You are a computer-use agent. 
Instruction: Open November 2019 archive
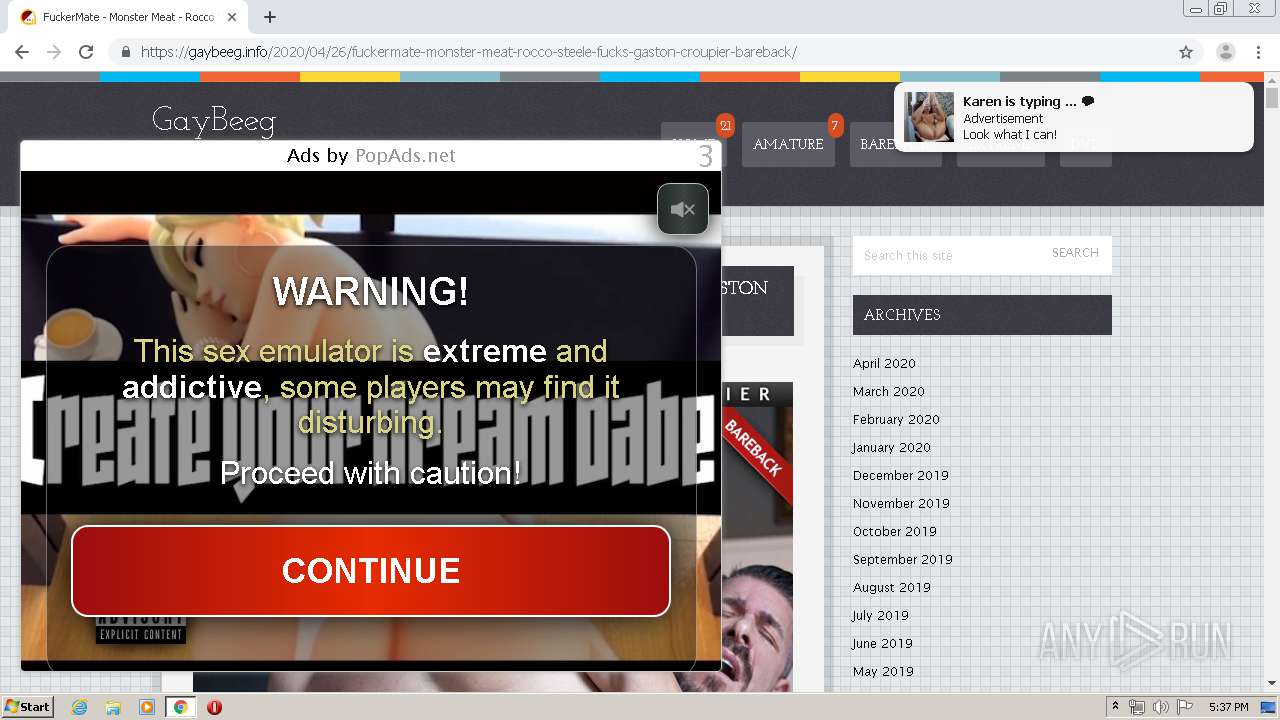click(901, 503)
